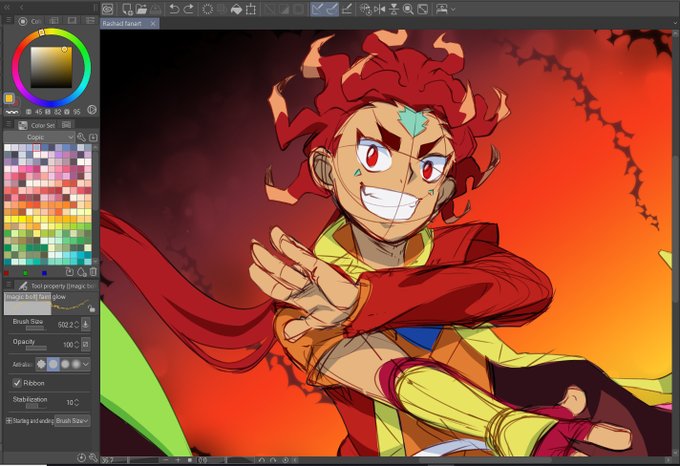
Task: Click the Scale/Rotate transform toolbar icon
Action: pyautogui.click(x=250, y=9)
